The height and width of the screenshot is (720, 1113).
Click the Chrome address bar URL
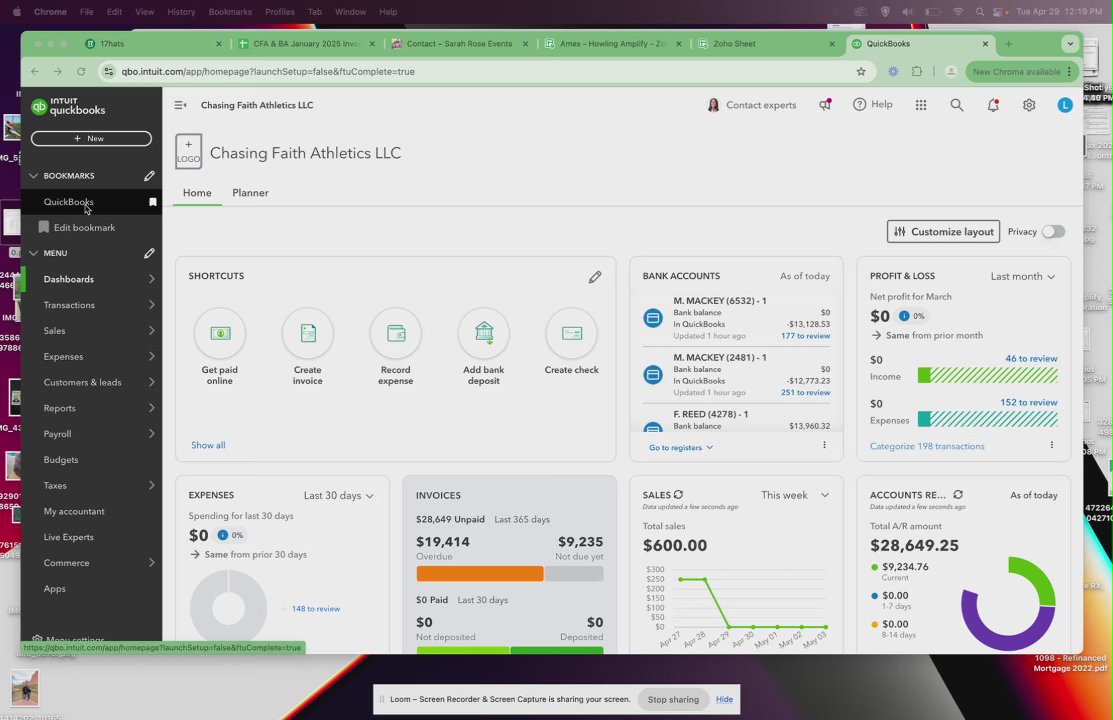tap(268, 72)
